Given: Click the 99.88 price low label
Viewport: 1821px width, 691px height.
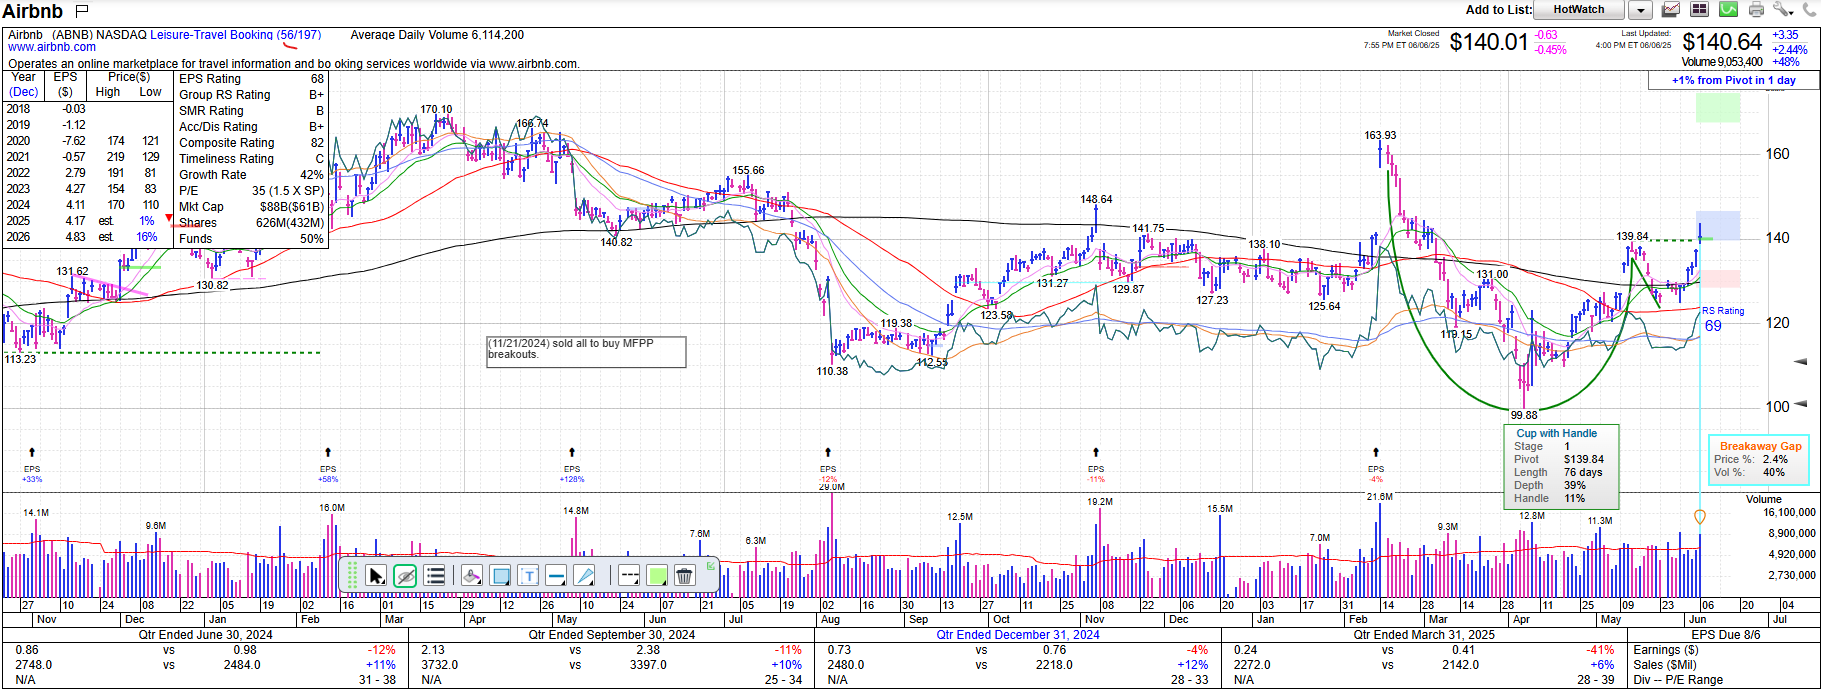Looking at the screenshot, I should (x=1524, y=415).
